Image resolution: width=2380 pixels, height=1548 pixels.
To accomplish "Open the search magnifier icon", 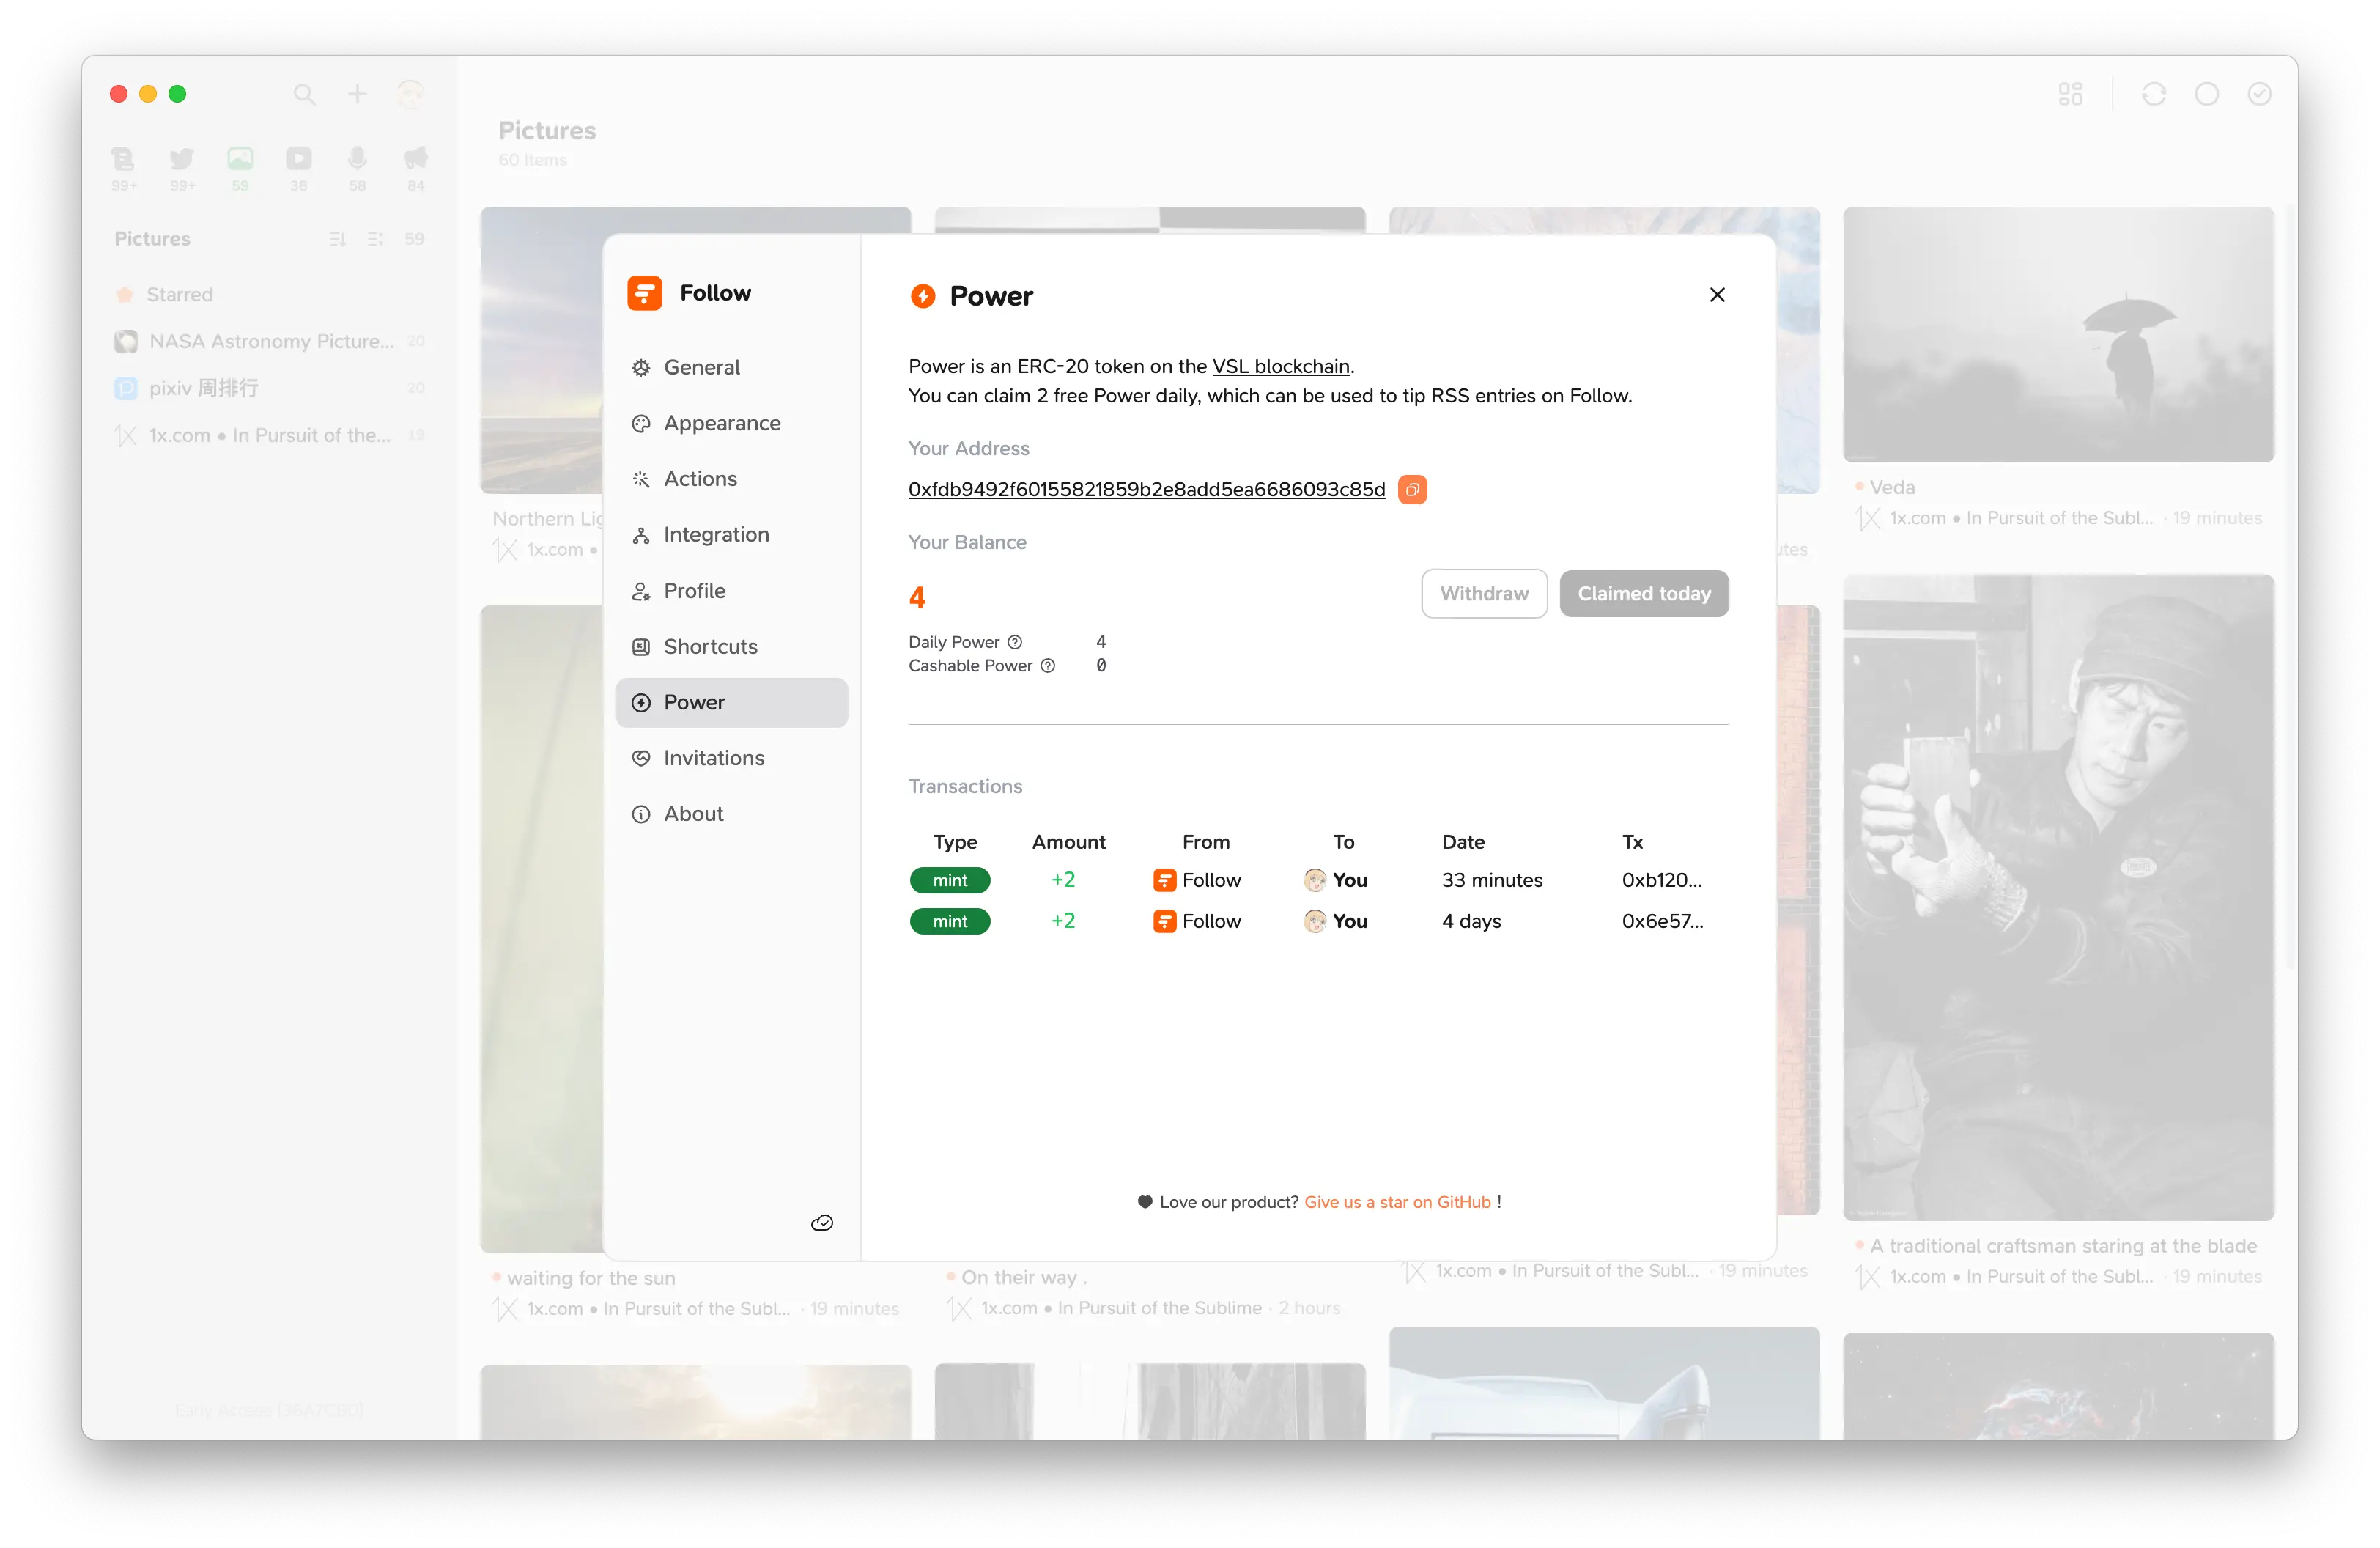I will 304,94.
